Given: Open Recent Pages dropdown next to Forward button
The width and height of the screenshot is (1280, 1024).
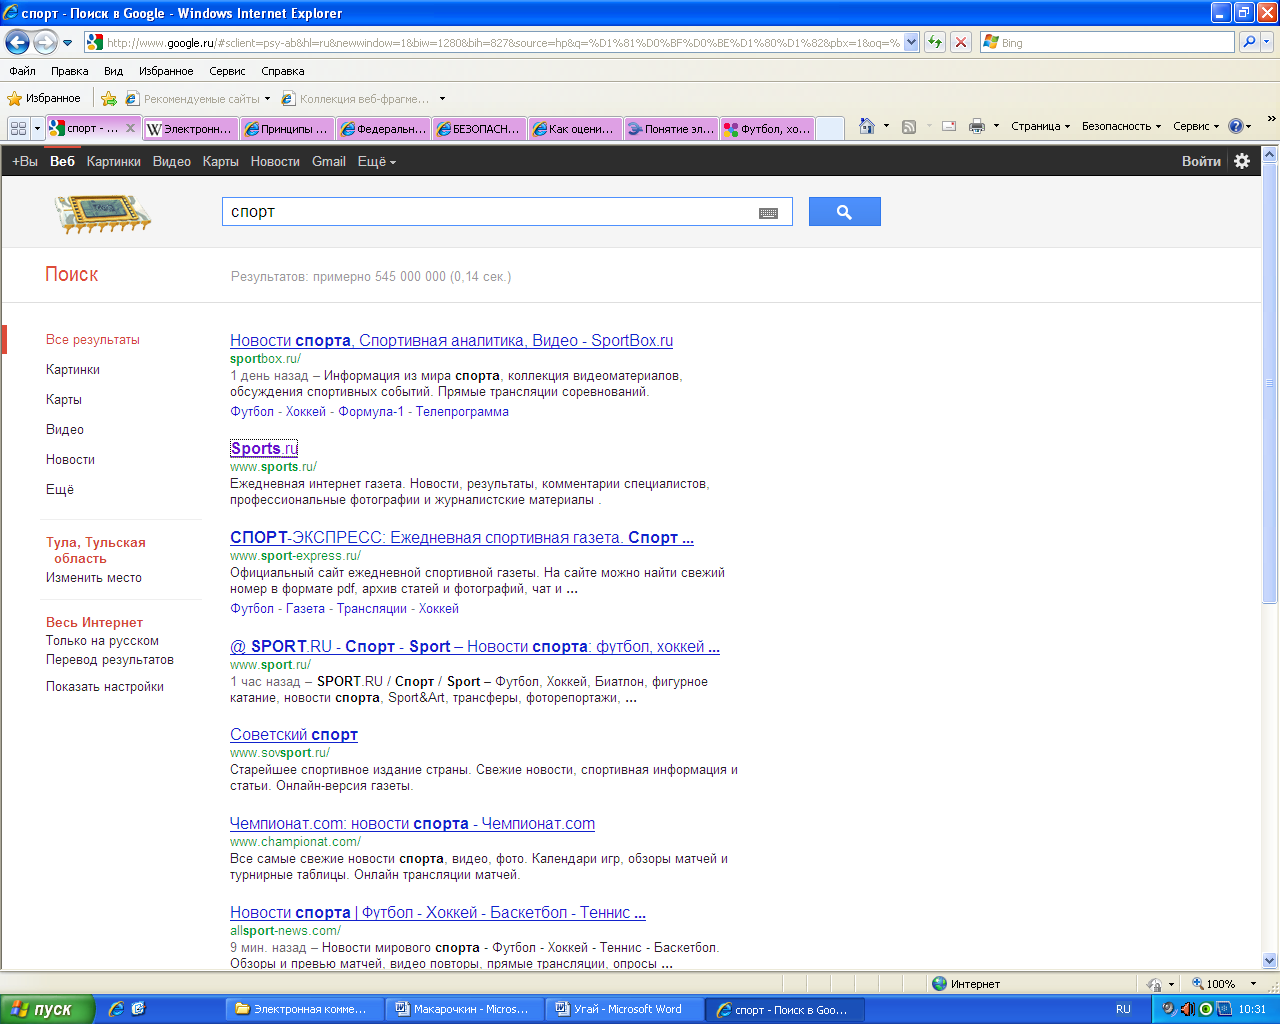Looking at the screenshot, I should (67, 43).
